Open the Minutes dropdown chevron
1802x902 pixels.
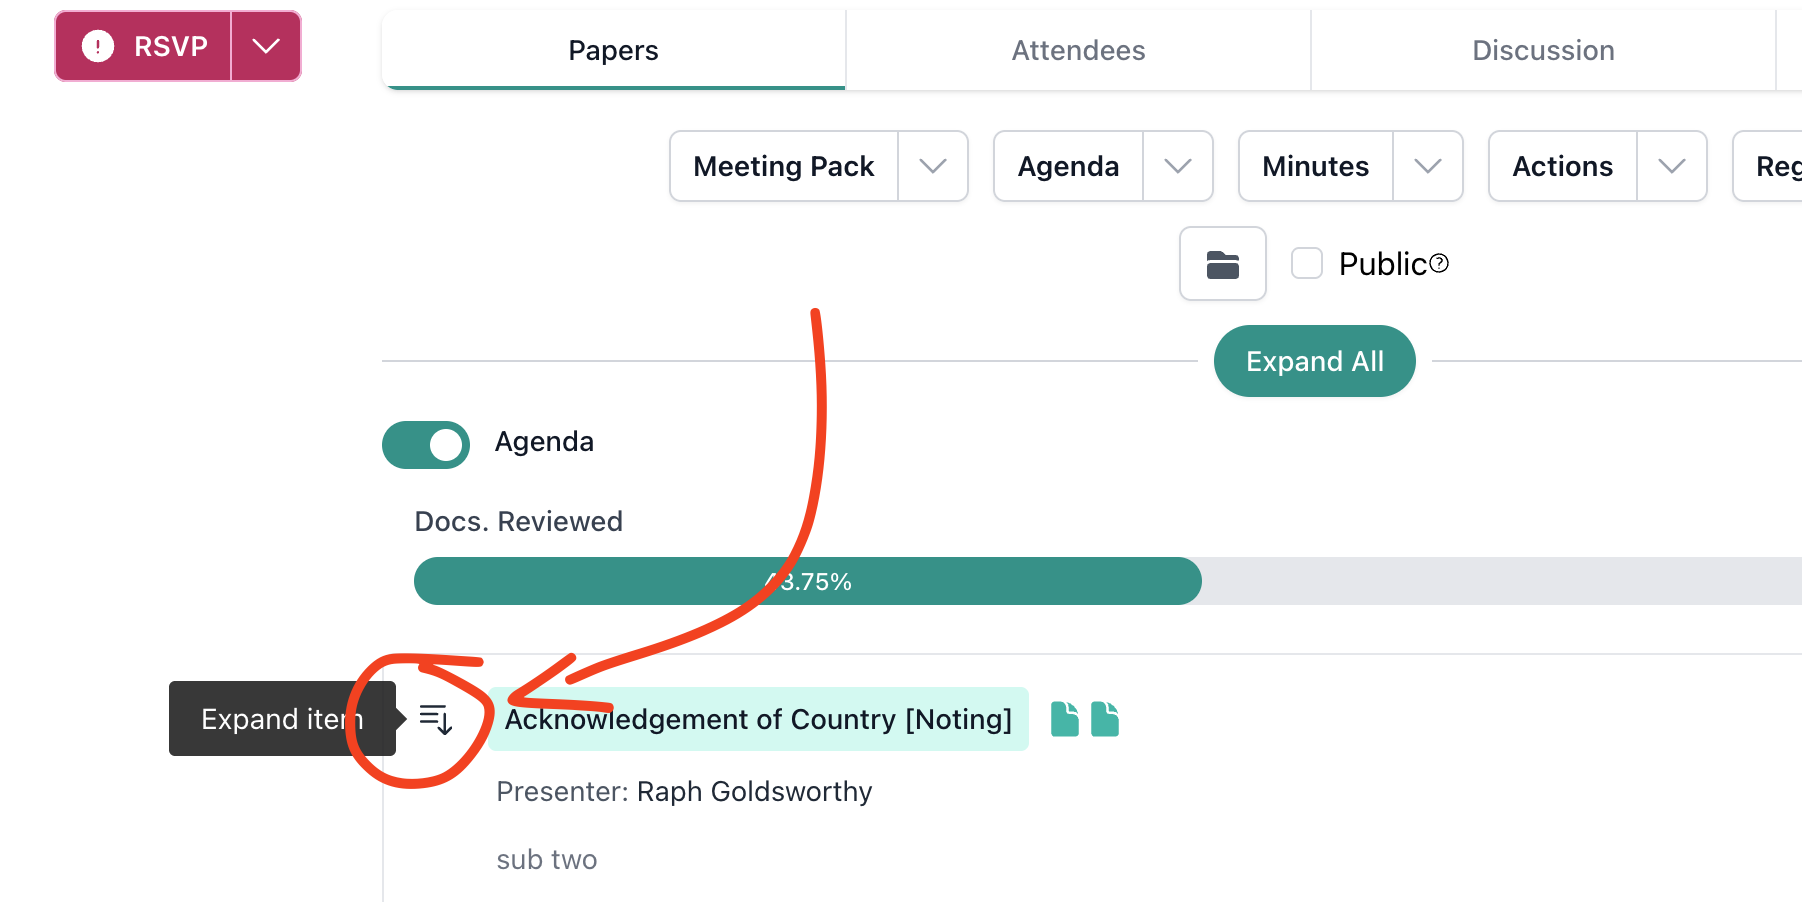pyautogui.click(x=1428, y=166)
